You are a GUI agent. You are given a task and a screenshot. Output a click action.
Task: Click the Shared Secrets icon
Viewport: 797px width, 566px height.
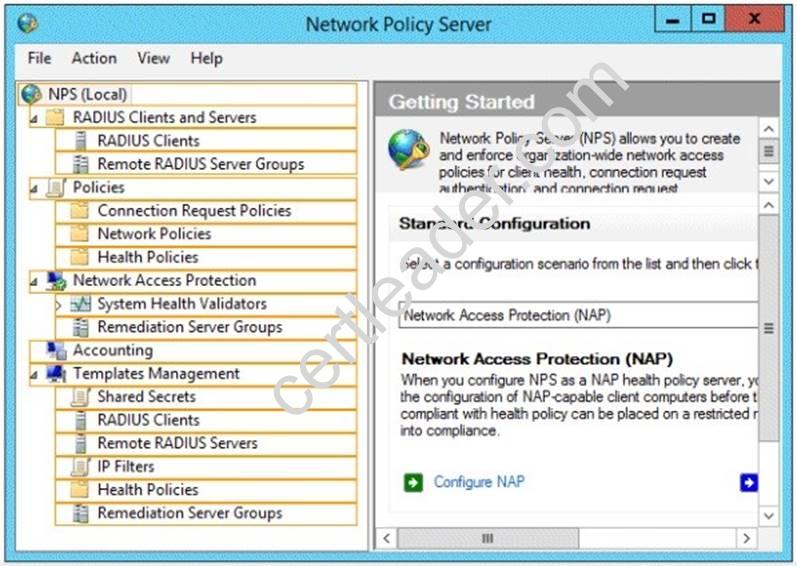coord(80,397)
